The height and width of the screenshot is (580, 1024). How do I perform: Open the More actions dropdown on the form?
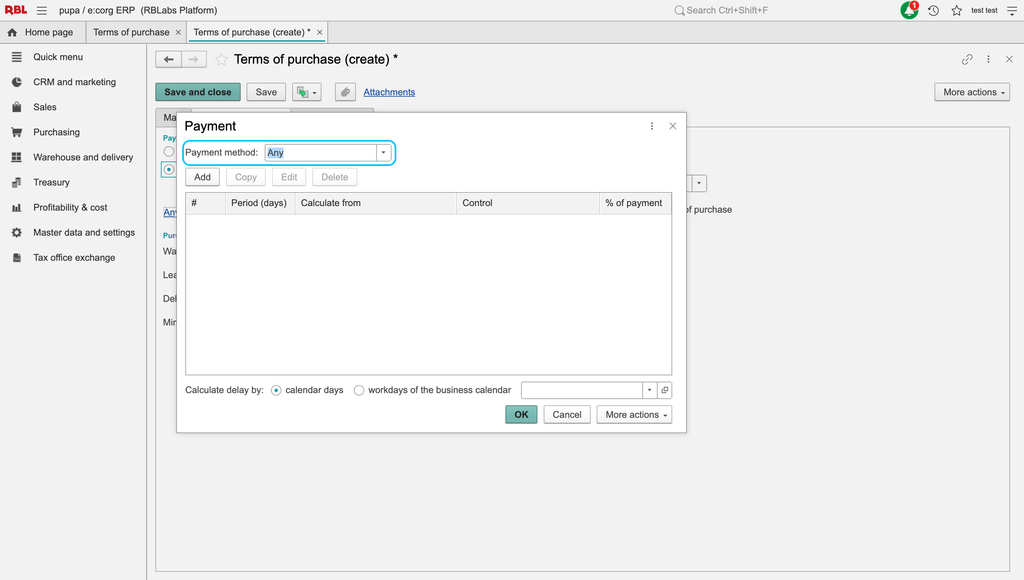pos(972,92)
